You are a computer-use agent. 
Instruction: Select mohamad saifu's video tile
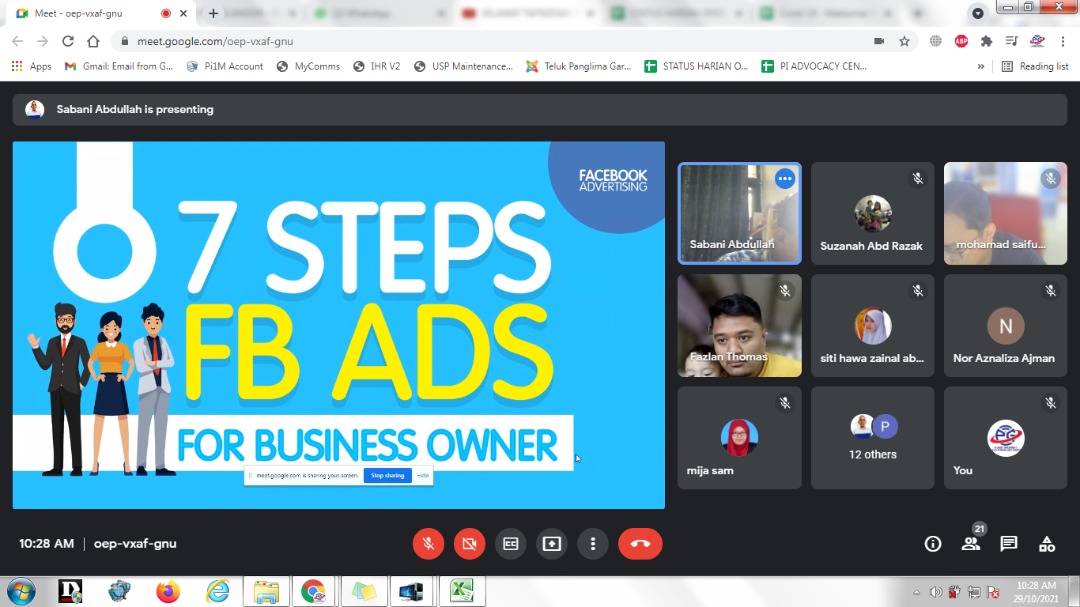tap(1006, 214)
